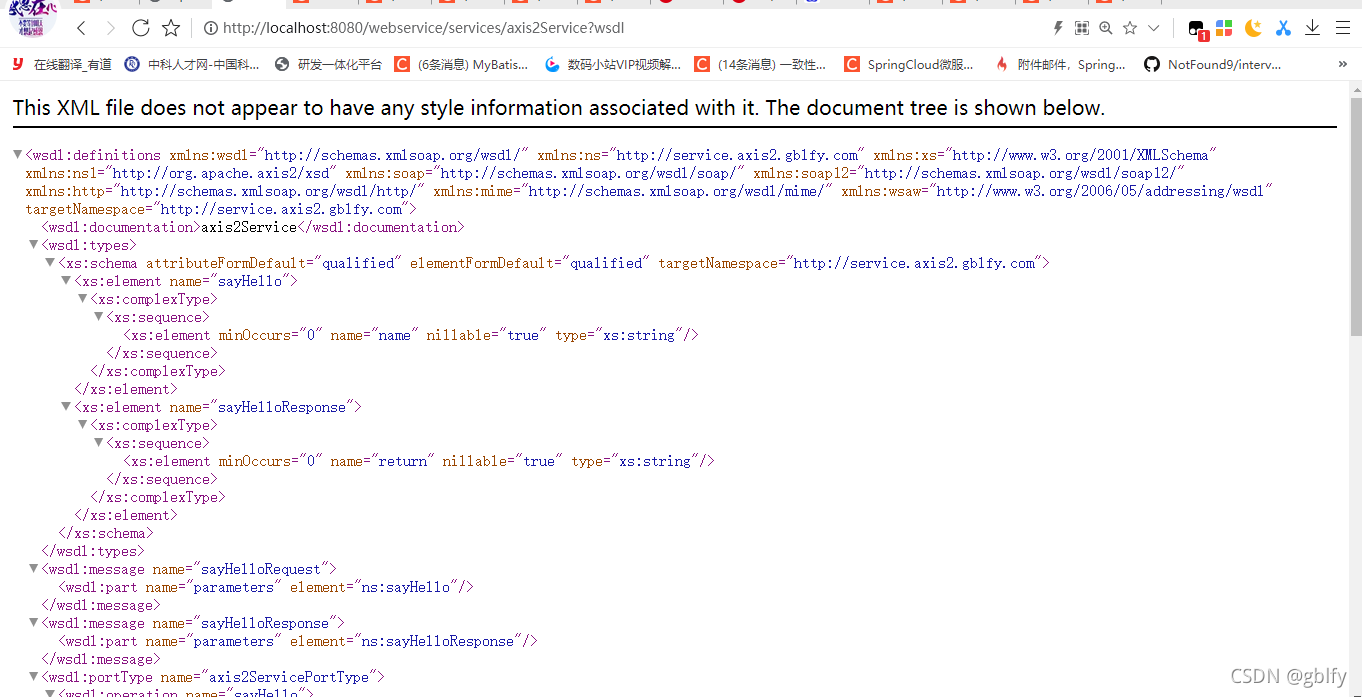Collapse the wsdl:types node
Viewport: 1362px width, 697px height.
tap(33, 245)
